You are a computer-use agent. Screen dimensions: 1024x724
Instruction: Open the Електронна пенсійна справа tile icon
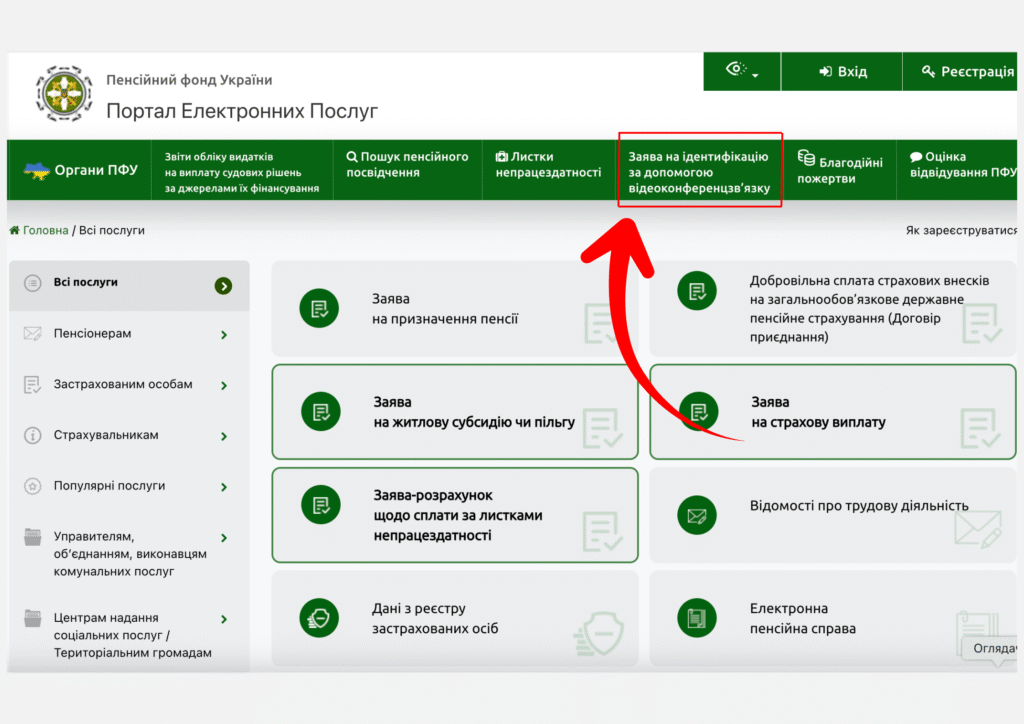point(697,618)
